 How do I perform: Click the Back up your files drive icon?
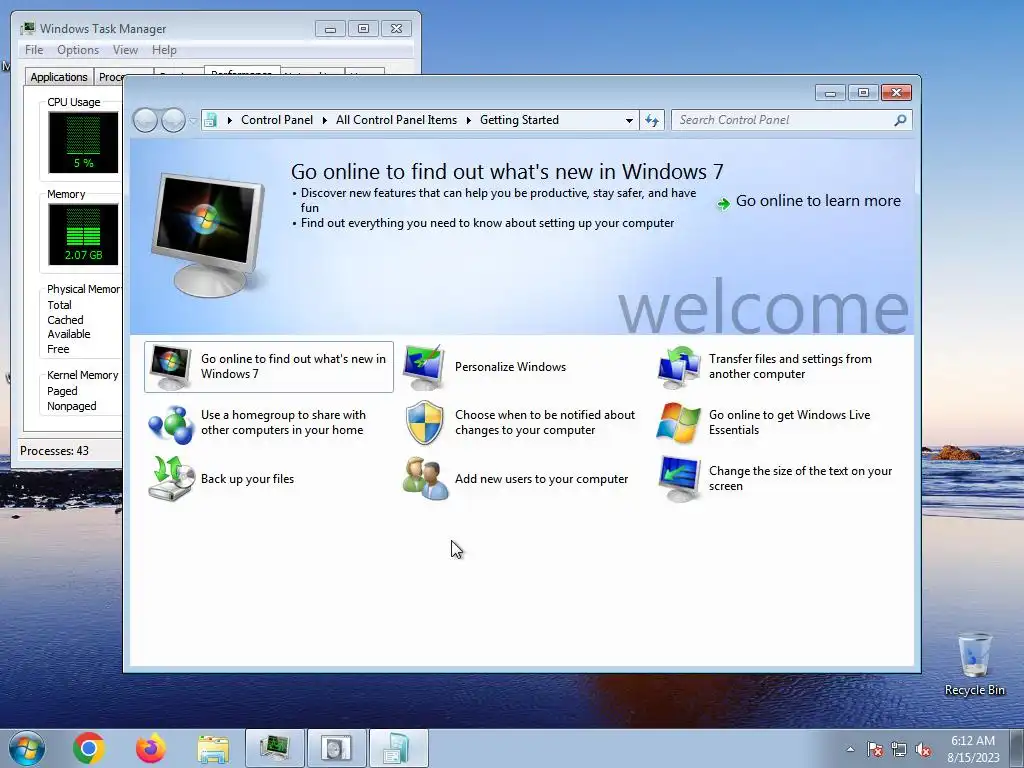pos(171,479)
